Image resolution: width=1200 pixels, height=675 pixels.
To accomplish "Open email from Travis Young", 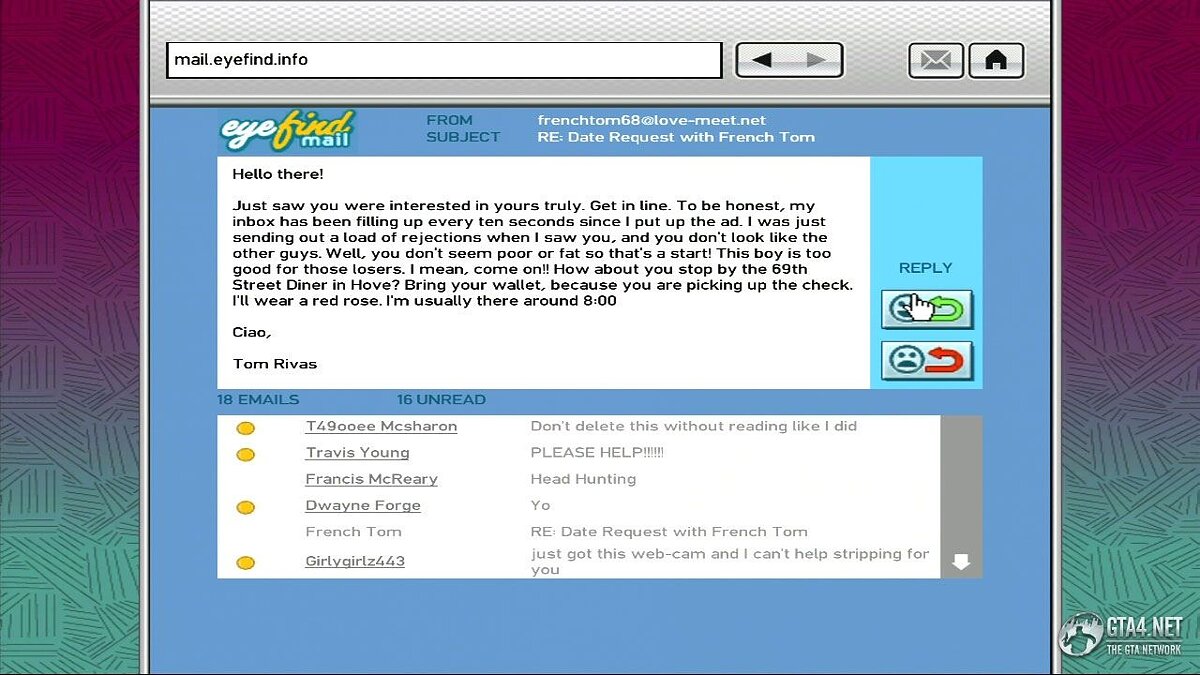I will tap(357, 453).
